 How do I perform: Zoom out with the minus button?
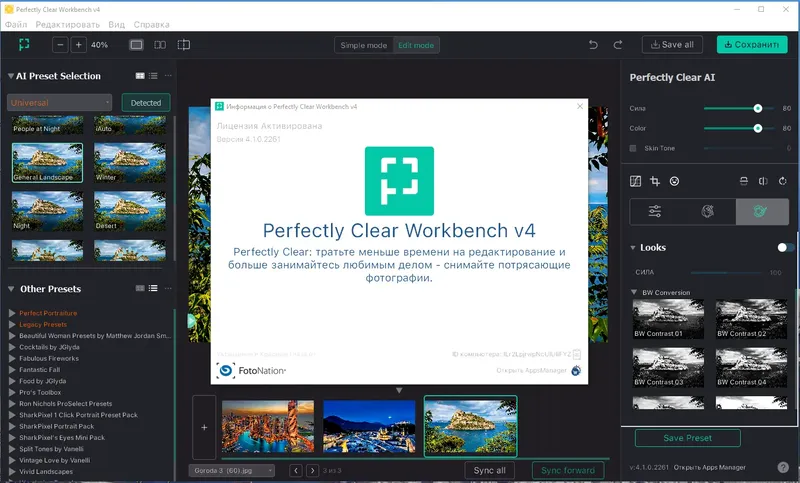(60, 45)
